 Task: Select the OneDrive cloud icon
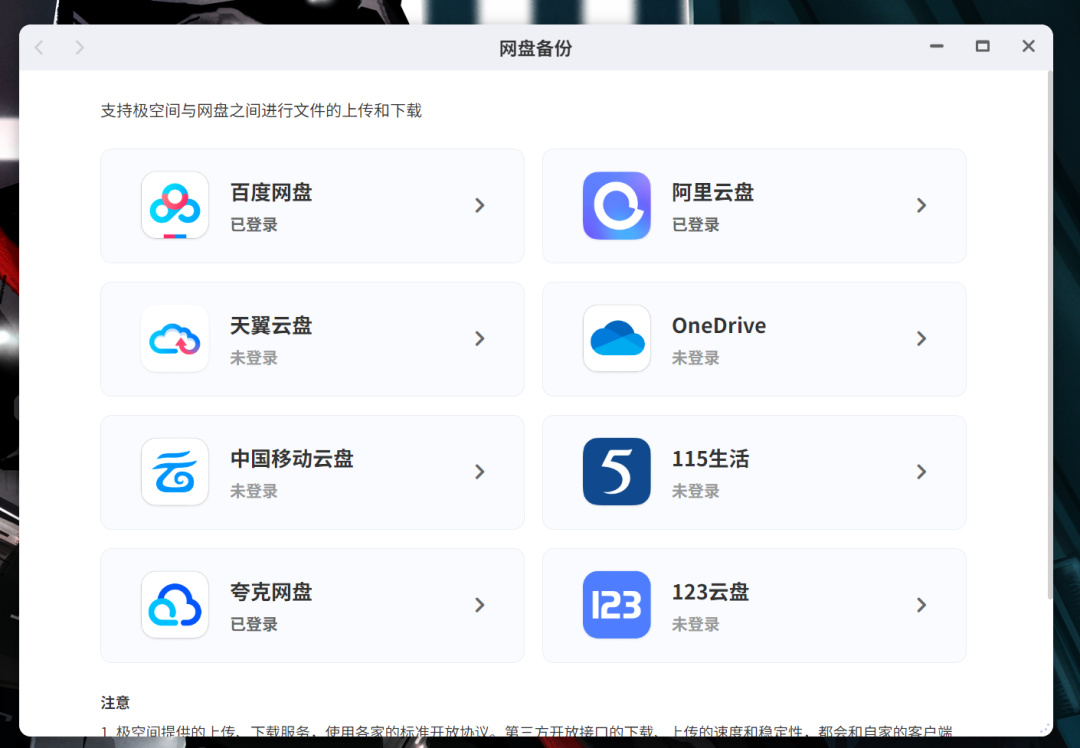coord(616,338)
